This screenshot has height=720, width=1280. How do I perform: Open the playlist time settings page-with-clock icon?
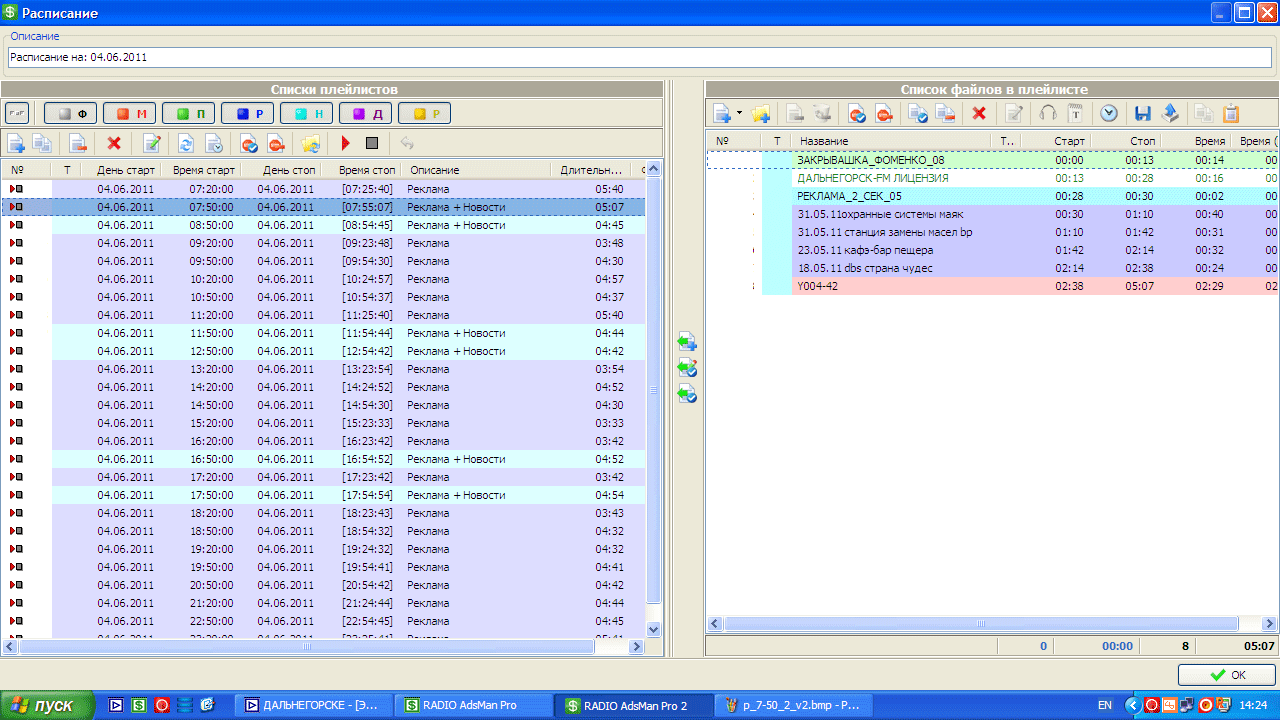tap(213, 143)
